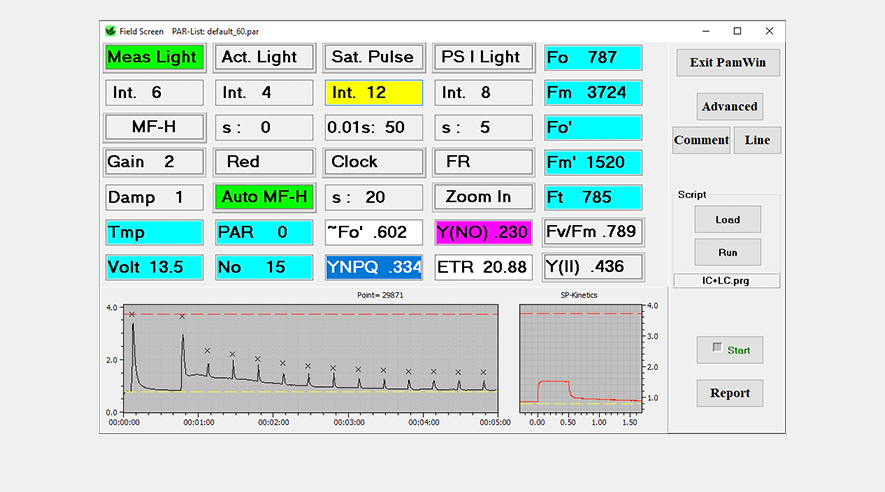
Task: Click the Fm' 1520 value
Action: point(593,162)
